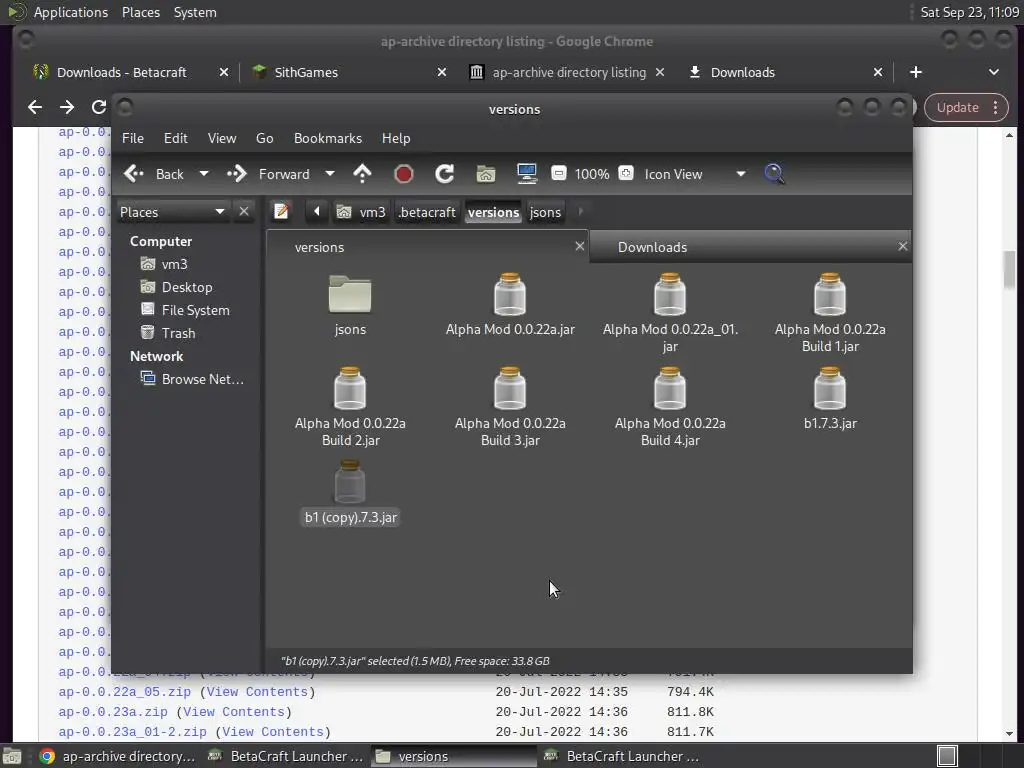Open the View menu
The height and width of the screenshot is (768, 1024).
[x=222, y=138]
